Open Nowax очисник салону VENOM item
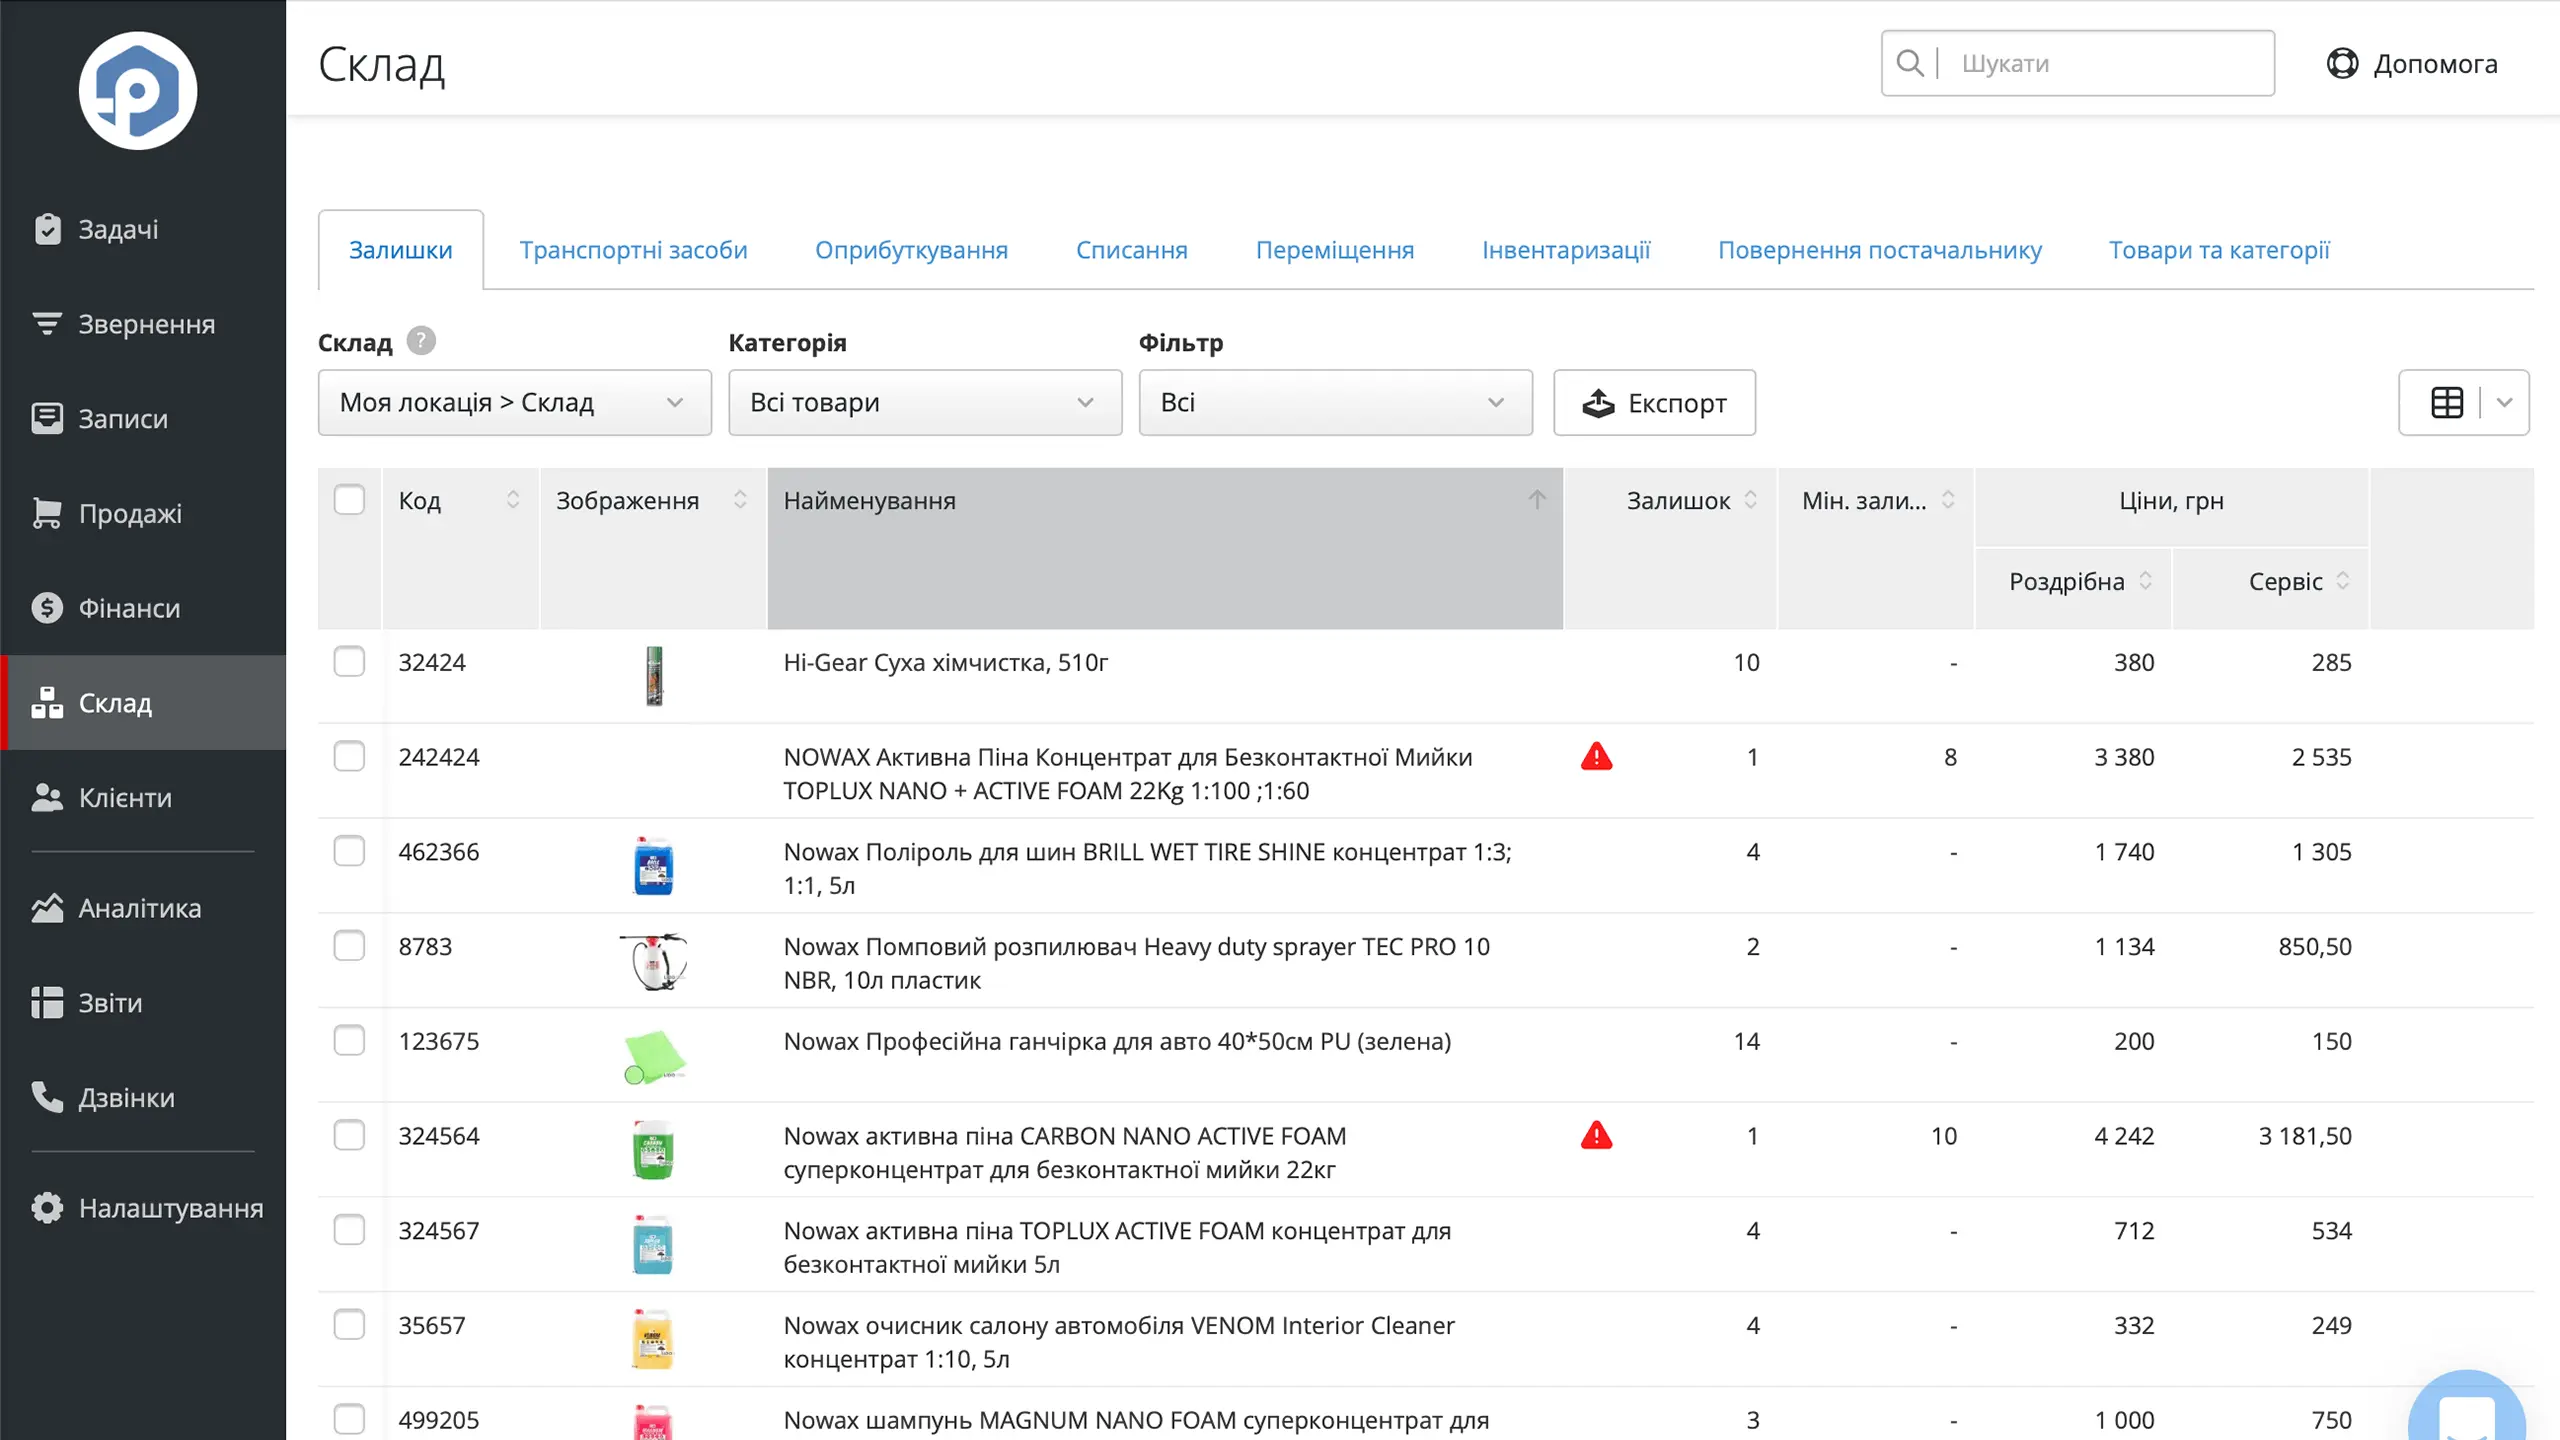Screen dimensions: 2560x1440 [x=1119, y=1342]
